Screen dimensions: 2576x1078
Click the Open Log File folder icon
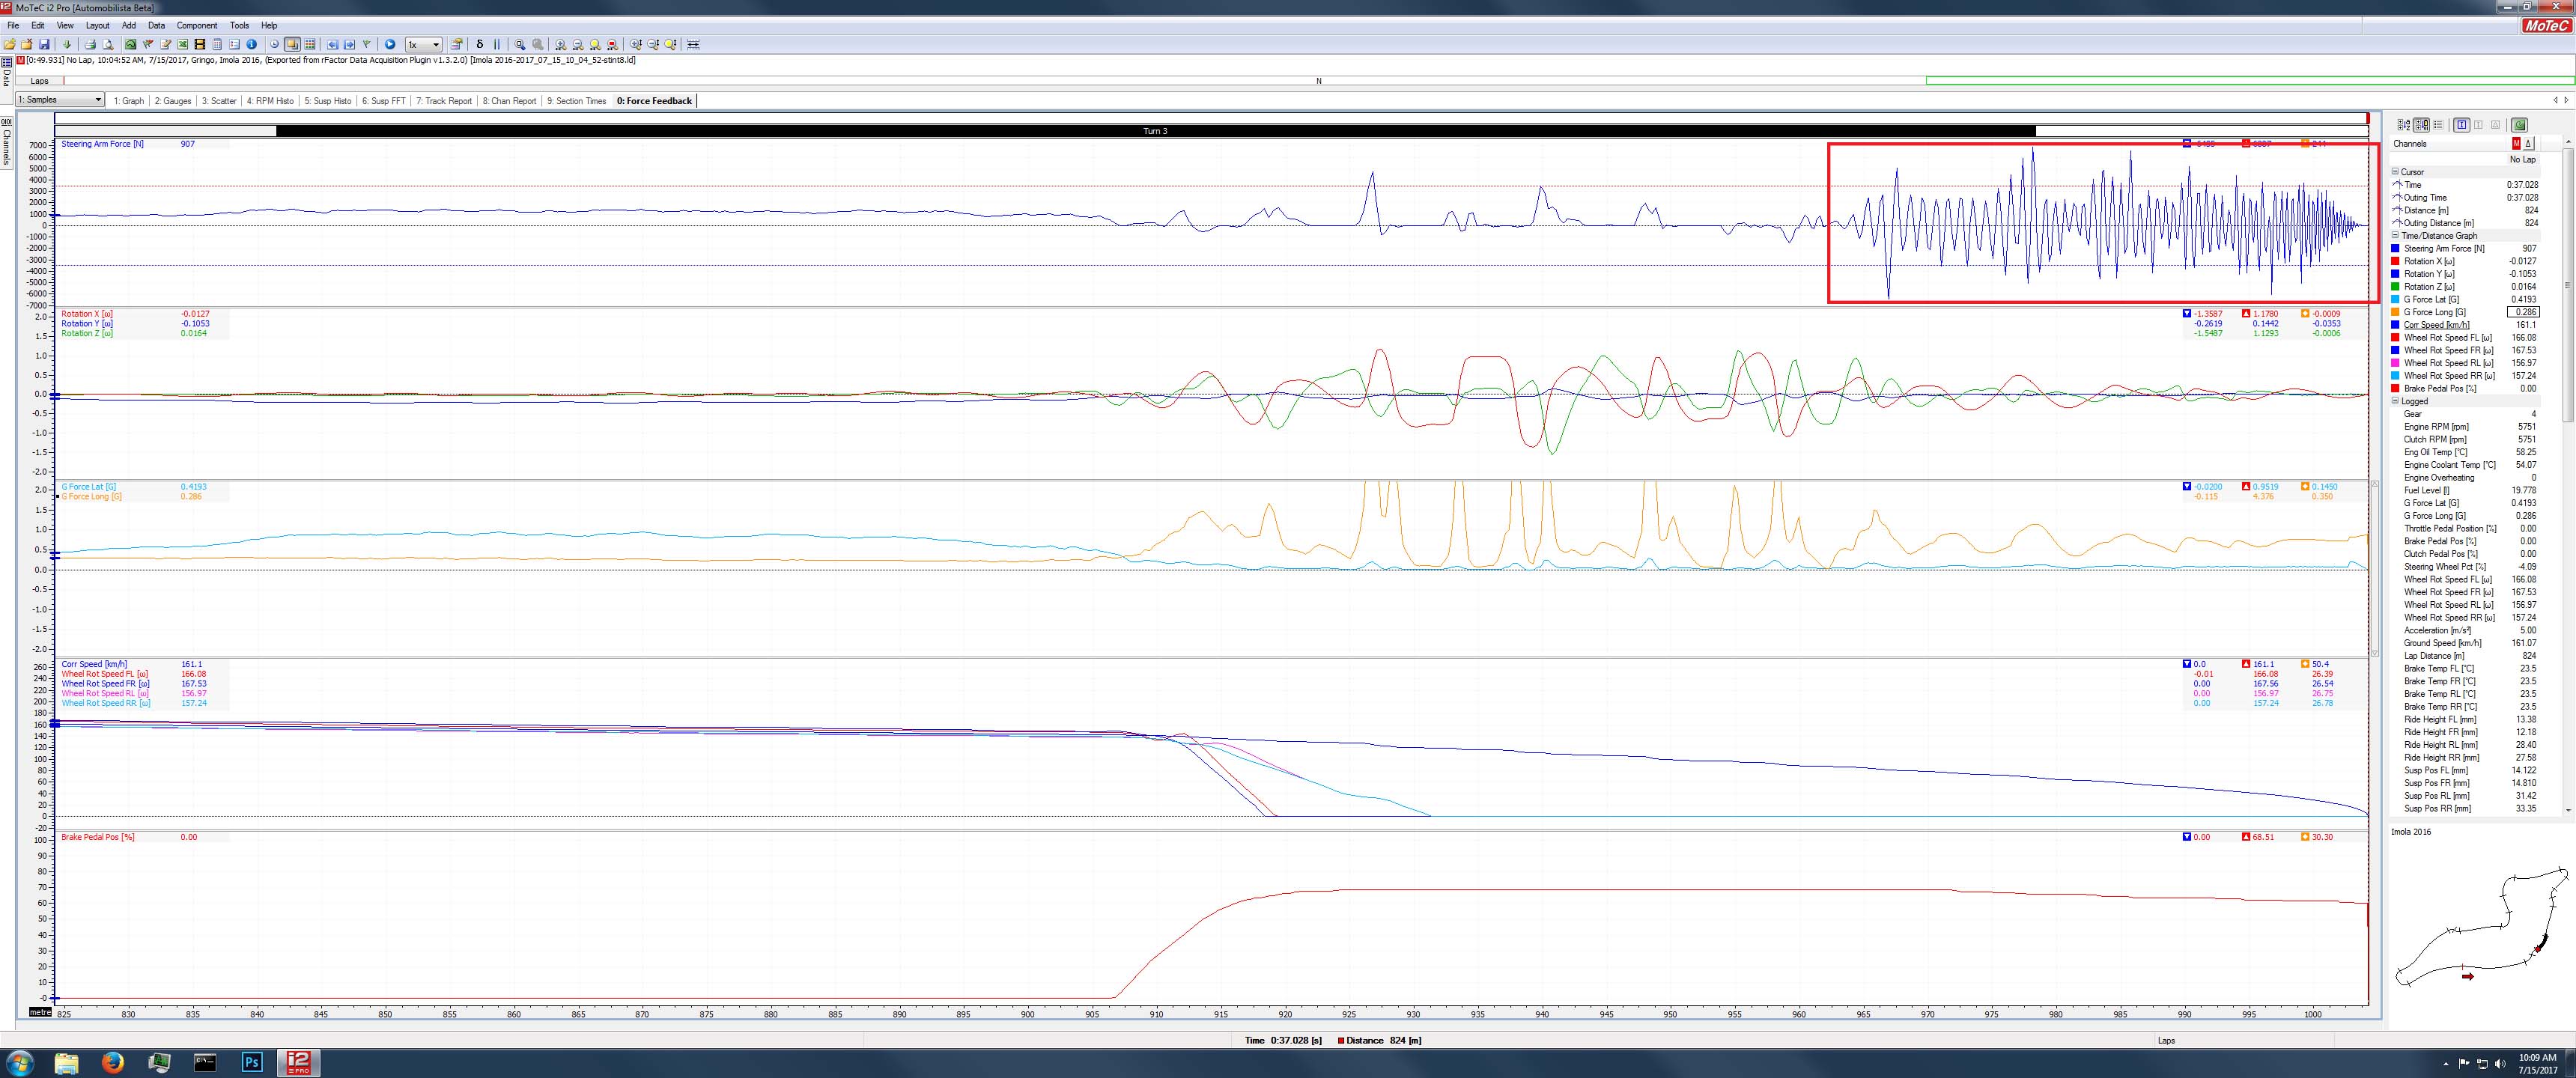coord(10,44)
